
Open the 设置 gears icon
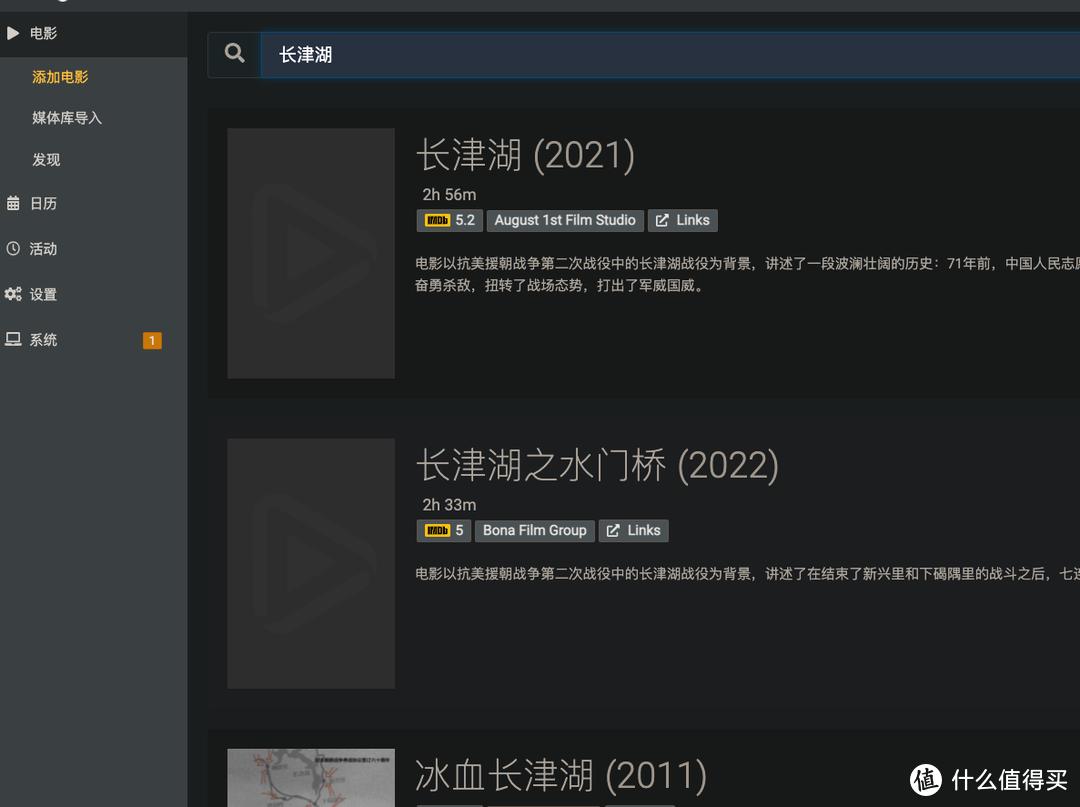(x=13, y=293)
